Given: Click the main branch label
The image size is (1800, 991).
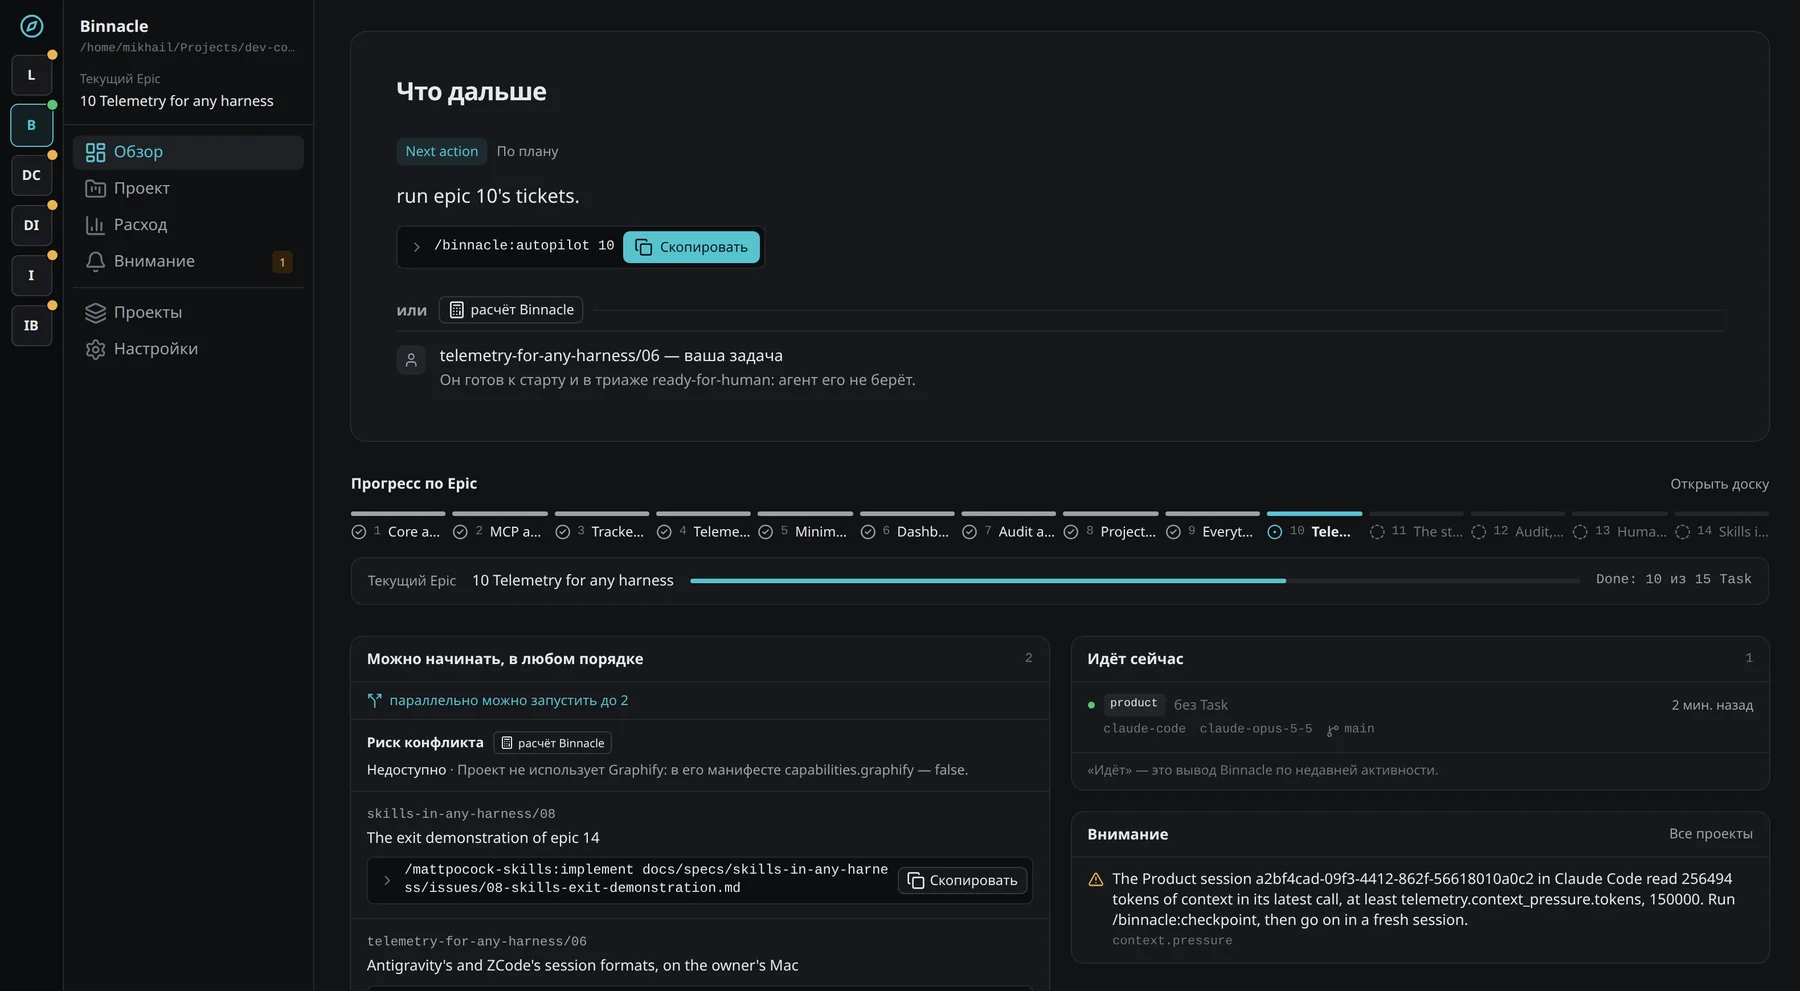Looking at the screenshot, I should [x=1351, y=729].
